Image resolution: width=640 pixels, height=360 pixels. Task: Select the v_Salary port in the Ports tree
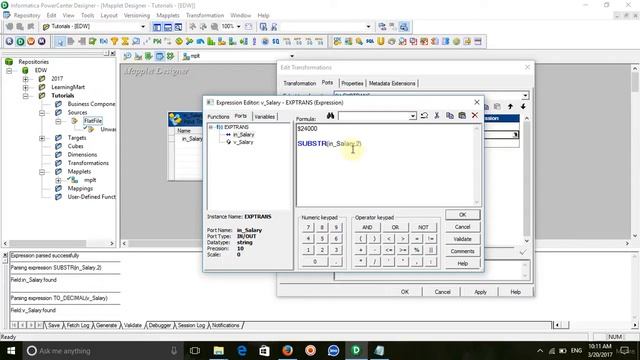pos(243,142)
